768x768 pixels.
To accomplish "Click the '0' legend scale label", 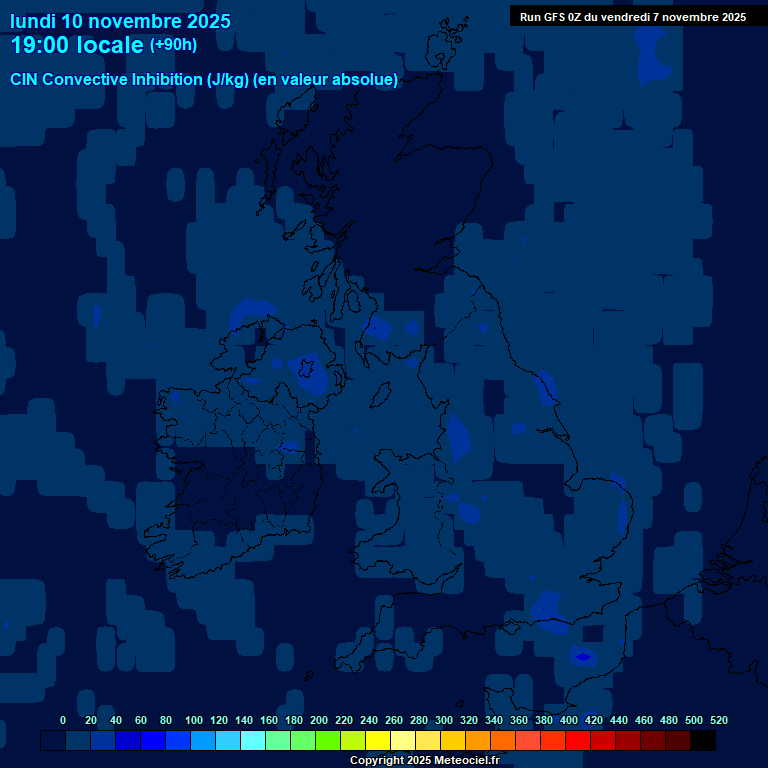I will 63,720.
